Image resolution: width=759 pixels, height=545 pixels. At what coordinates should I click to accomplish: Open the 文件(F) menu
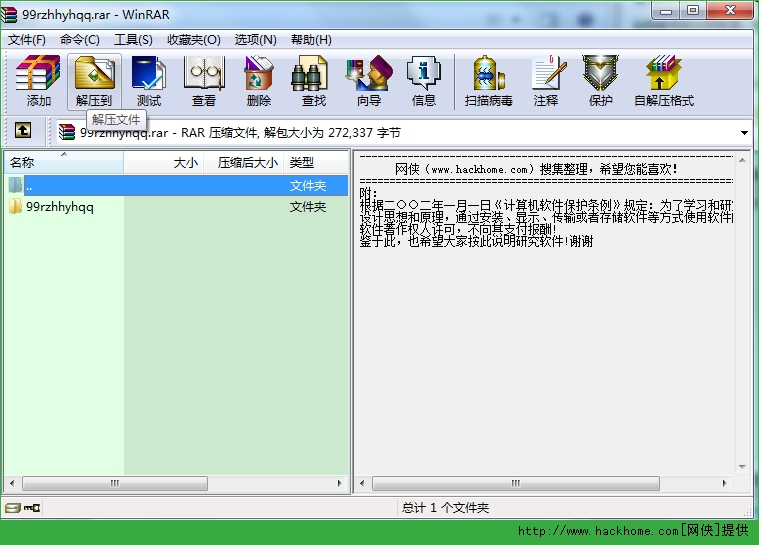tap(27, 40)
